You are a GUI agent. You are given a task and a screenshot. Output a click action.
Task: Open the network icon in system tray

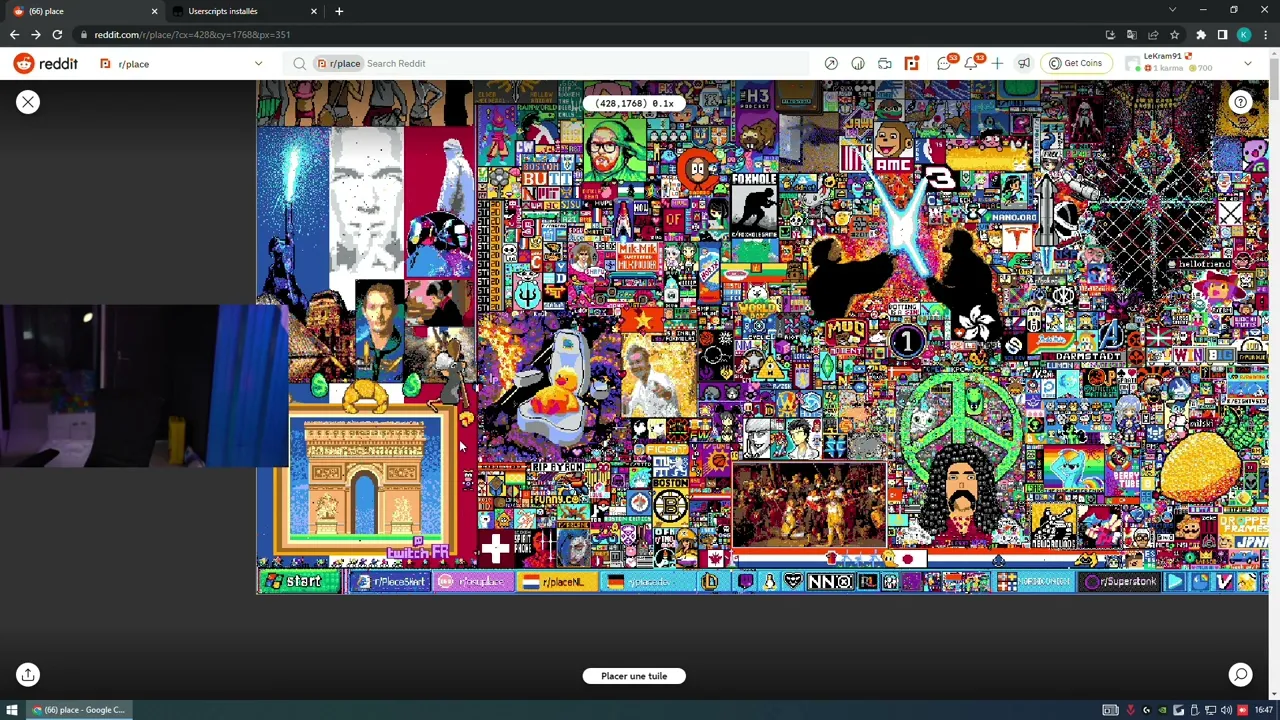click(1210, 710)
